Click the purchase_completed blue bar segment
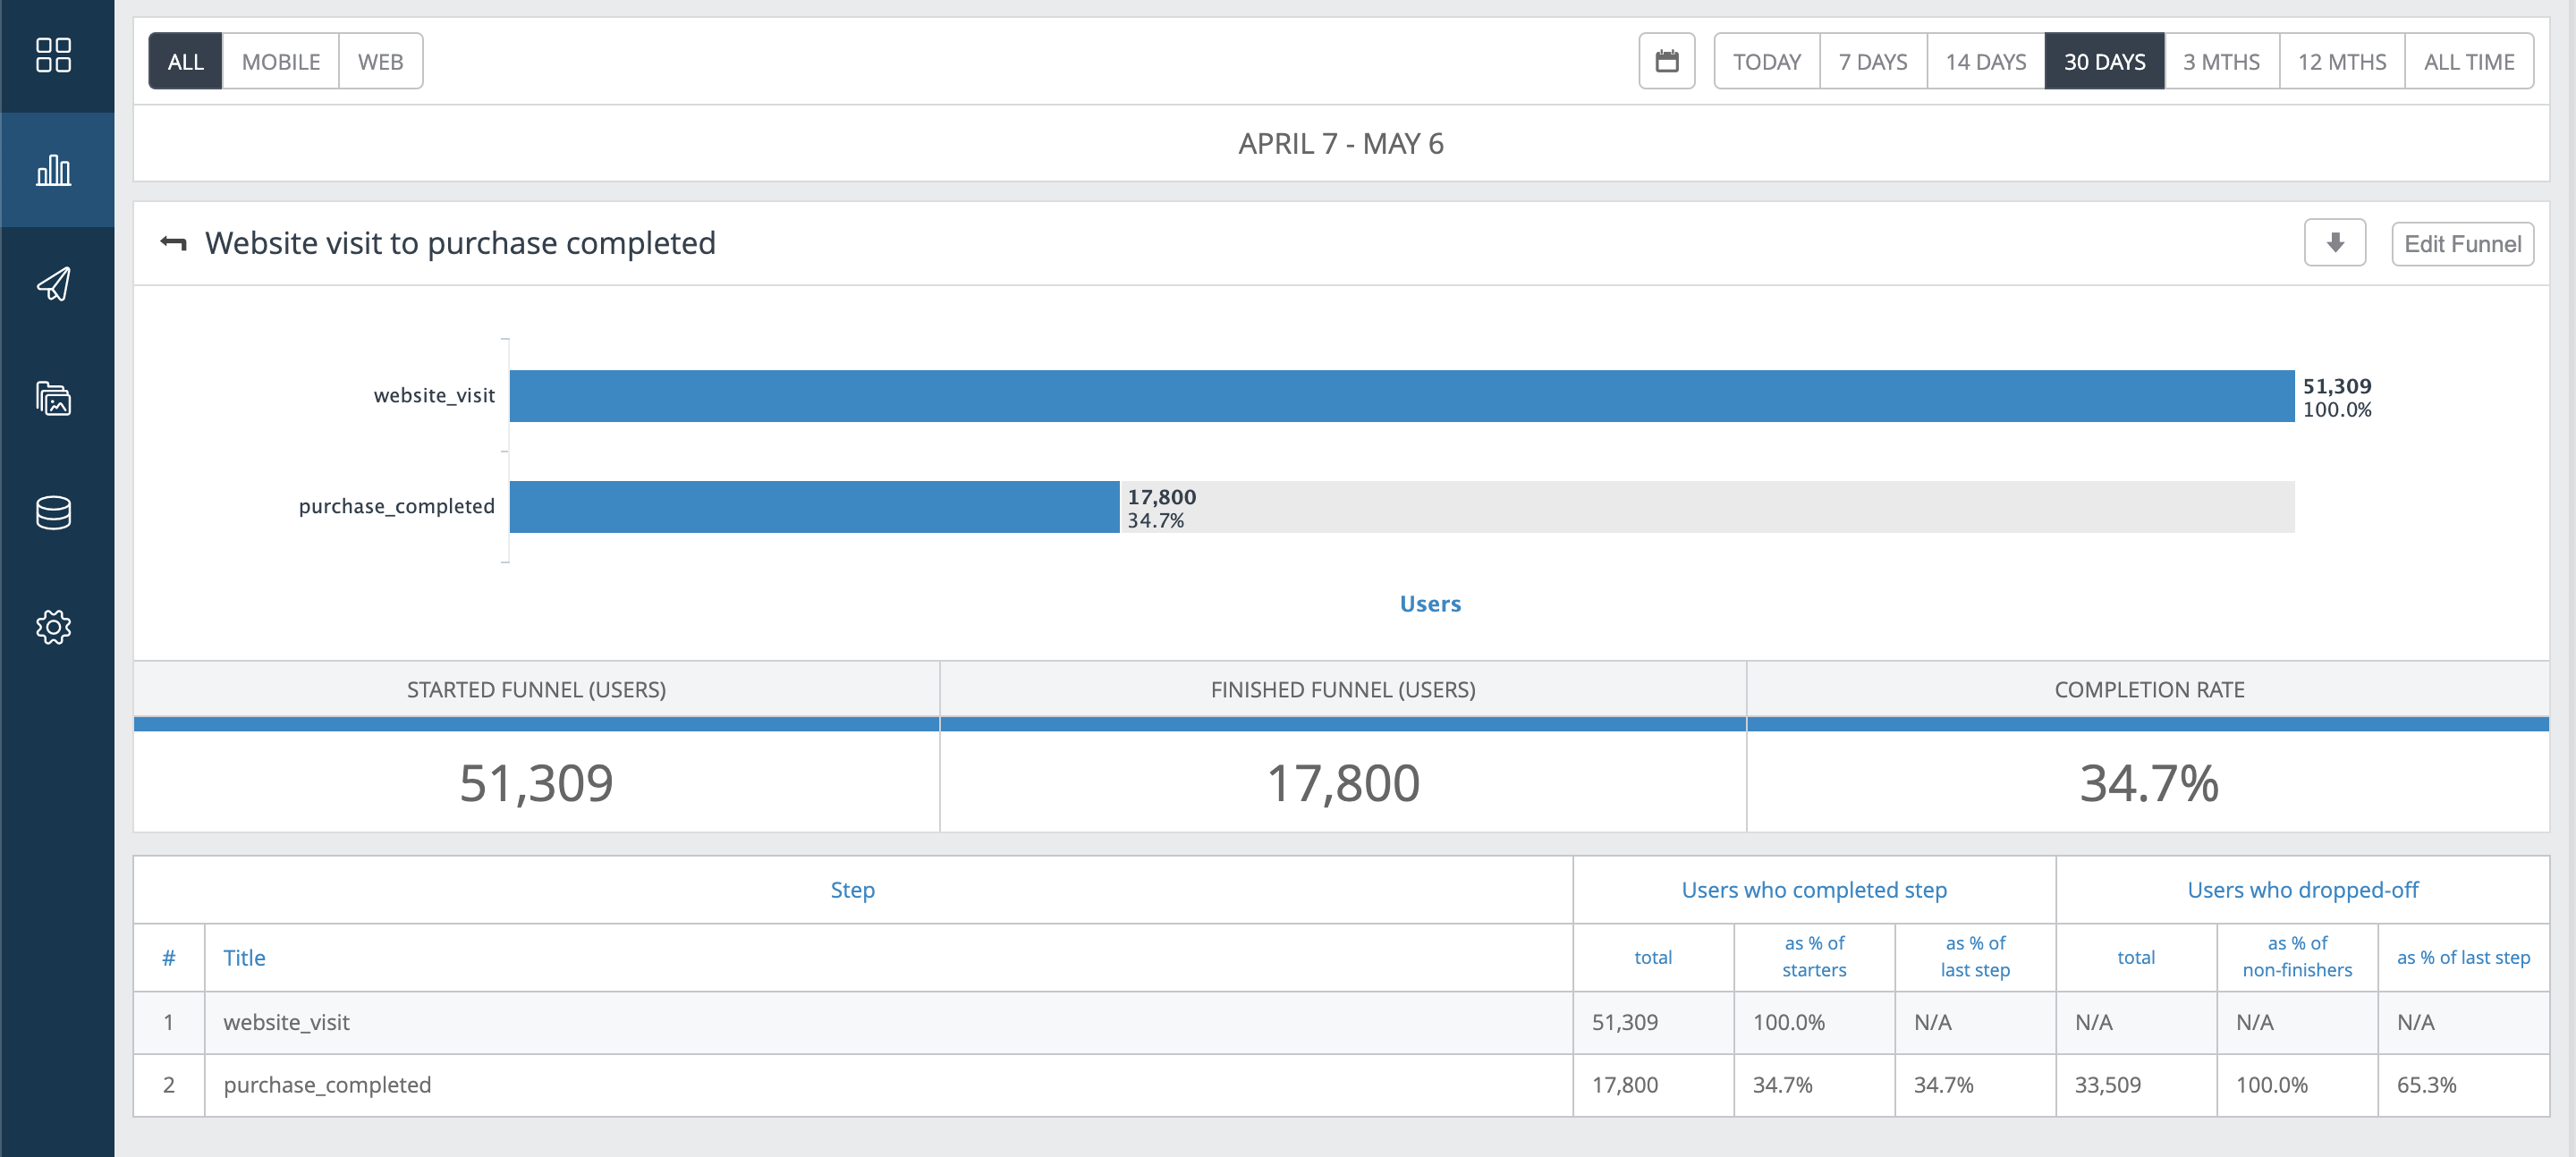The height and width of the screenshot is (1157, 2576). 814,507
